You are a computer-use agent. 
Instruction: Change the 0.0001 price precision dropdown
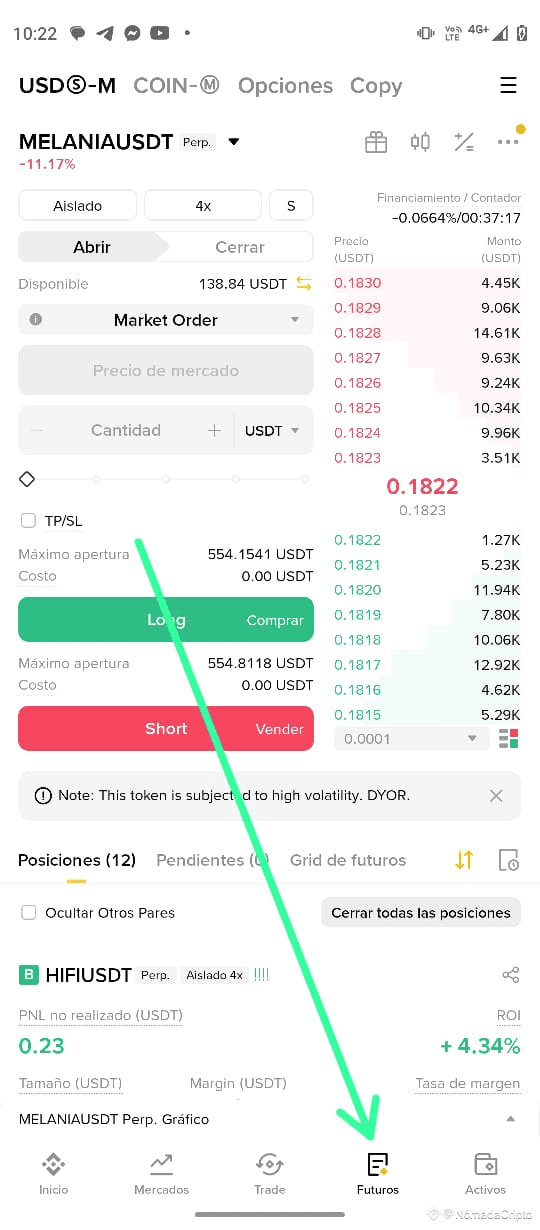411,738
